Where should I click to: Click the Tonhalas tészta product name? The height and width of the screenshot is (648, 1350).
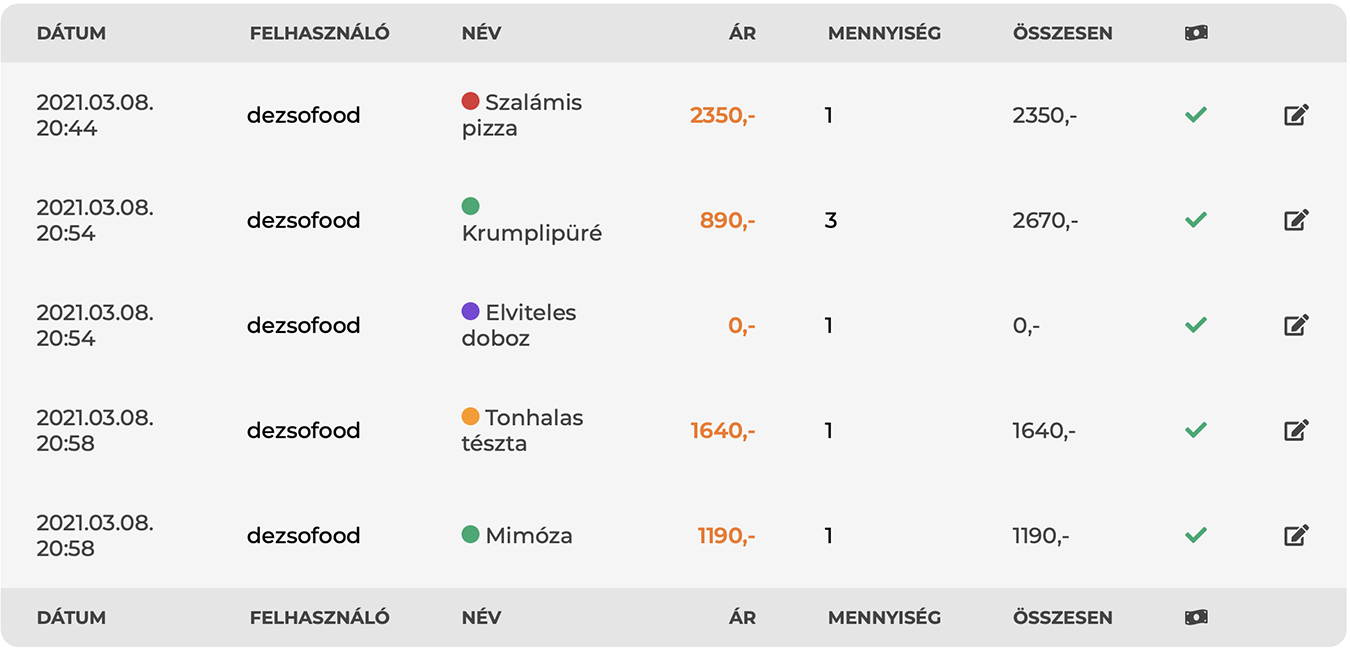click(x=522, y=430)
